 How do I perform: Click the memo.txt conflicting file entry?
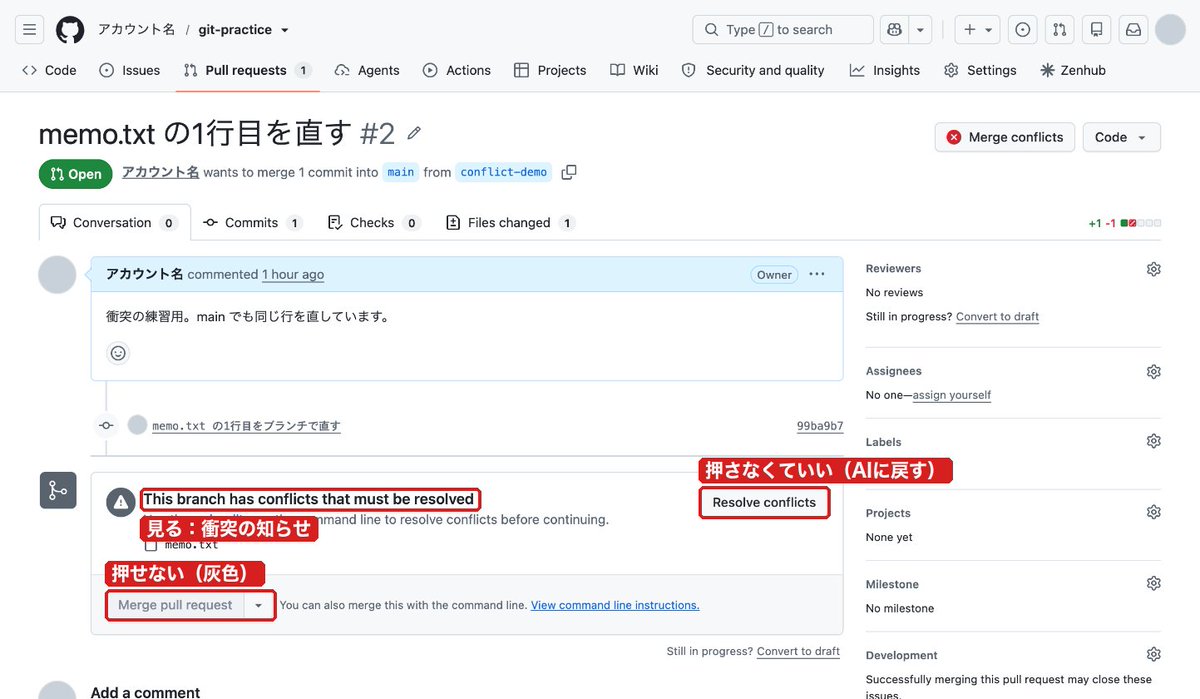(x=191, y=545)
